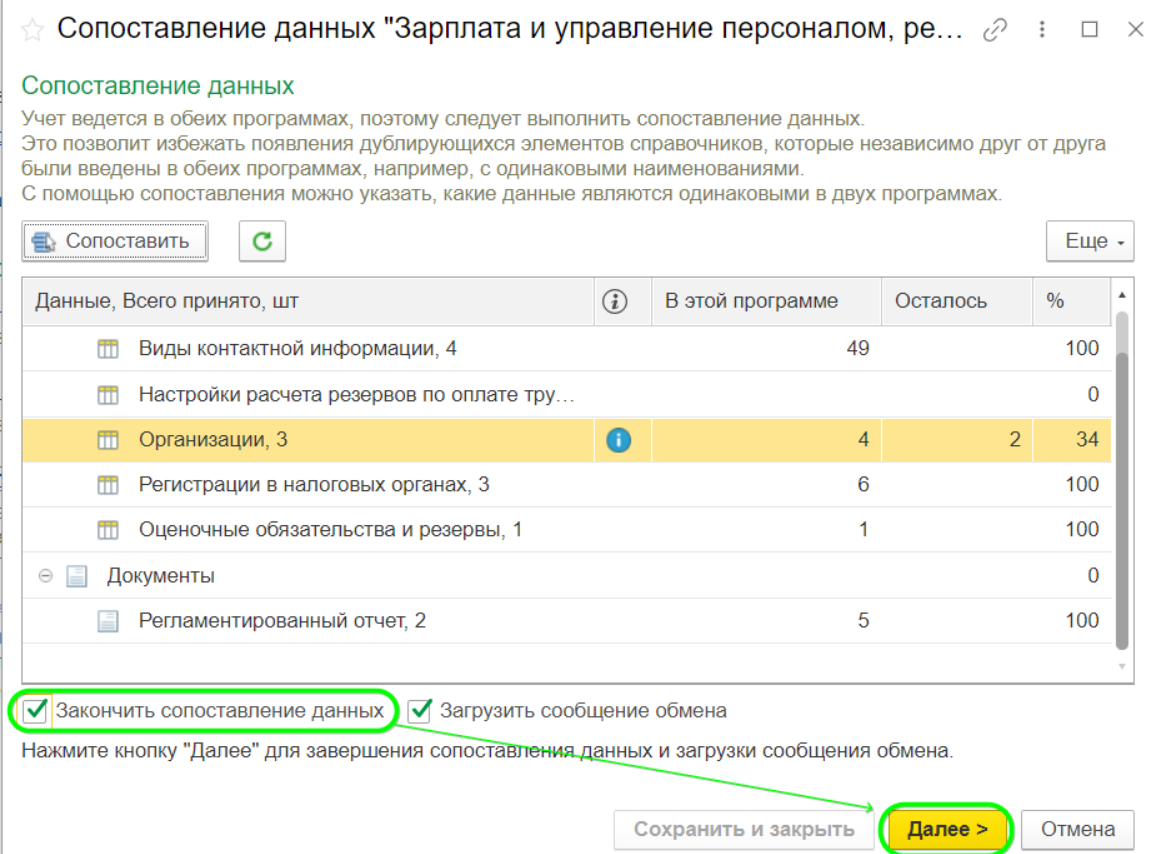Uncheck Закончить сопоставление данных checkbox
The image size is (1153, 854).
[37, 711]
